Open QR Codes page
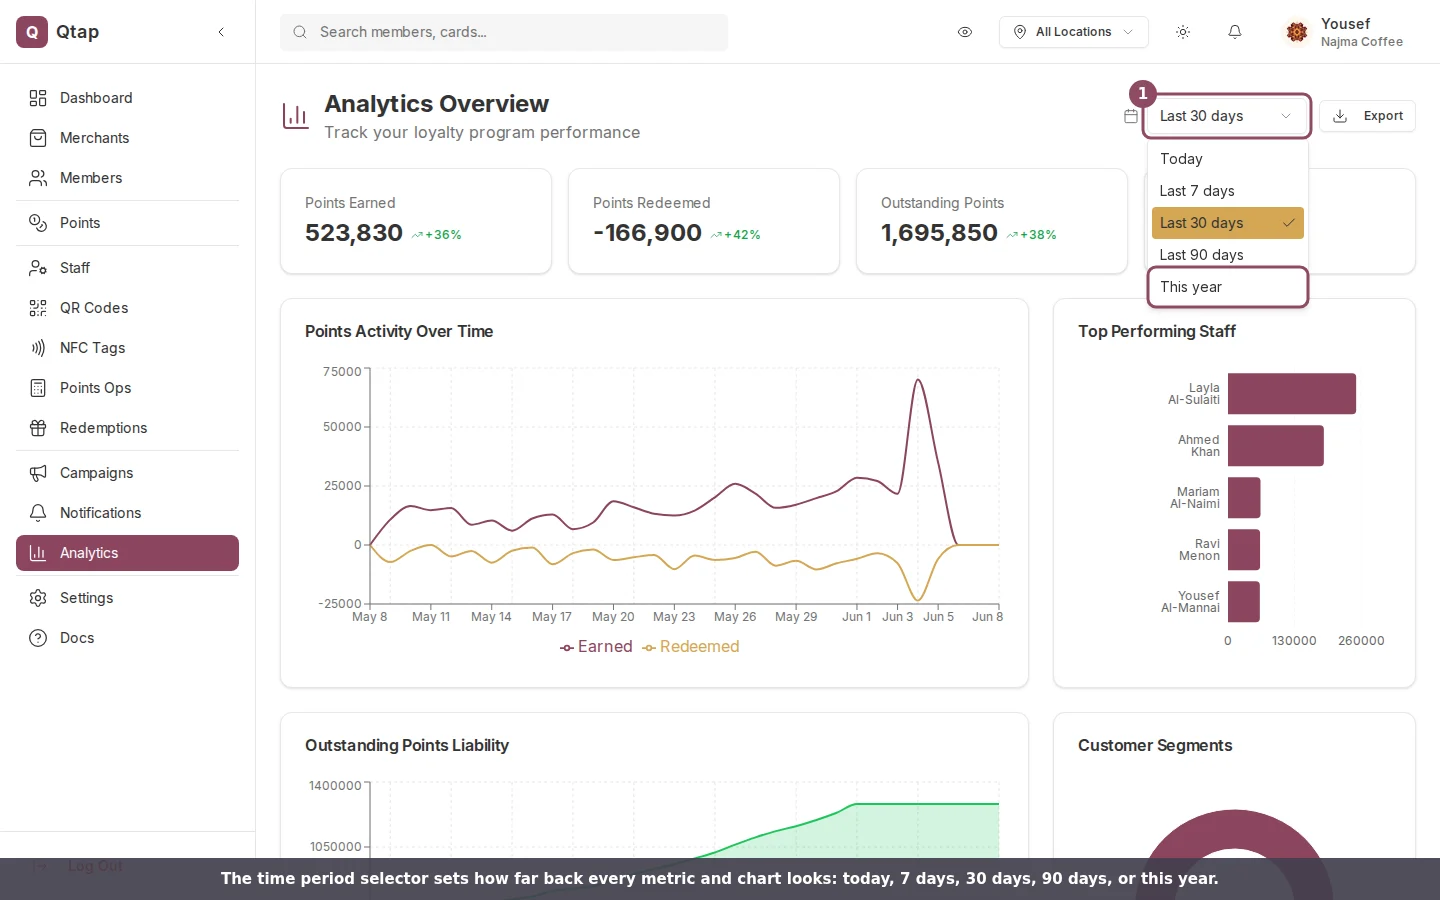The width and height of the screenshot is (1440, 900). click(127, 308)
